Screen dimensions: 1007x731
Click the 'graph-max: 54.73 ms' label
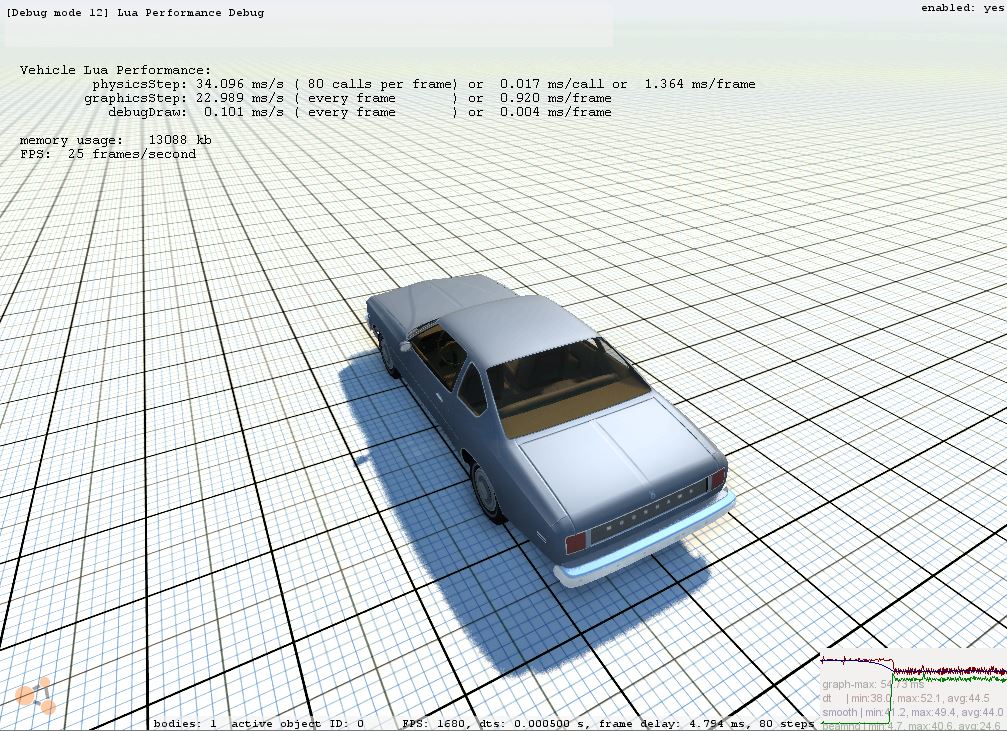(x=873, y=685)
